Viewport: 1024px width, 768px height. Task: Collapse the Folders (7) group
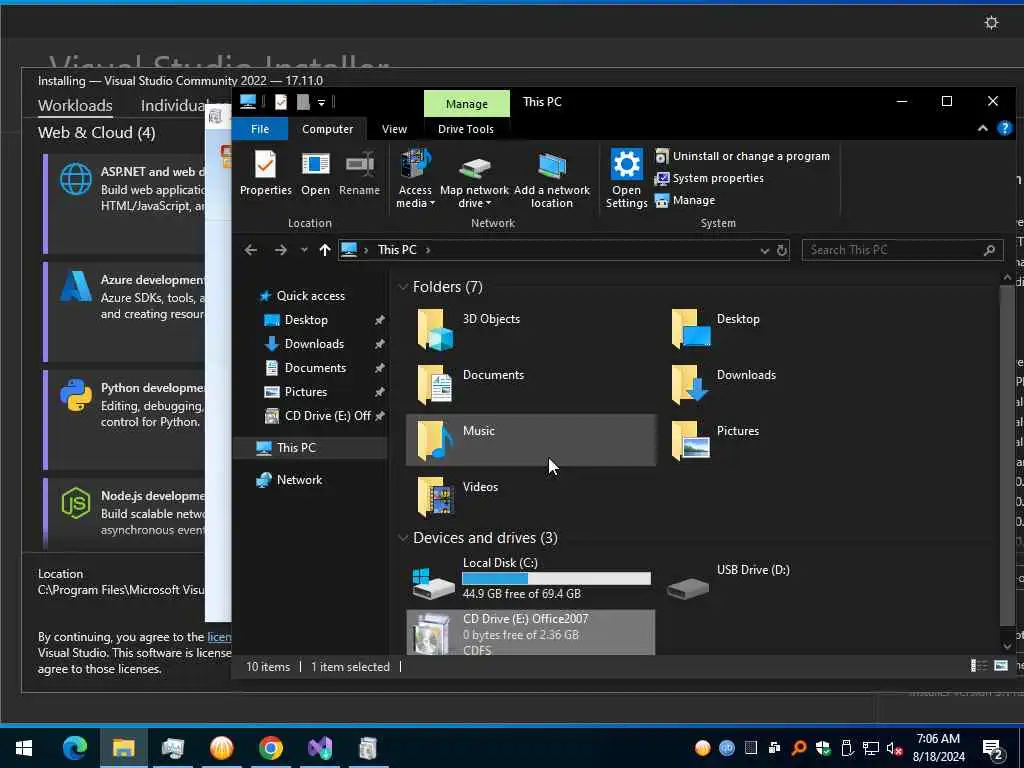403,287
